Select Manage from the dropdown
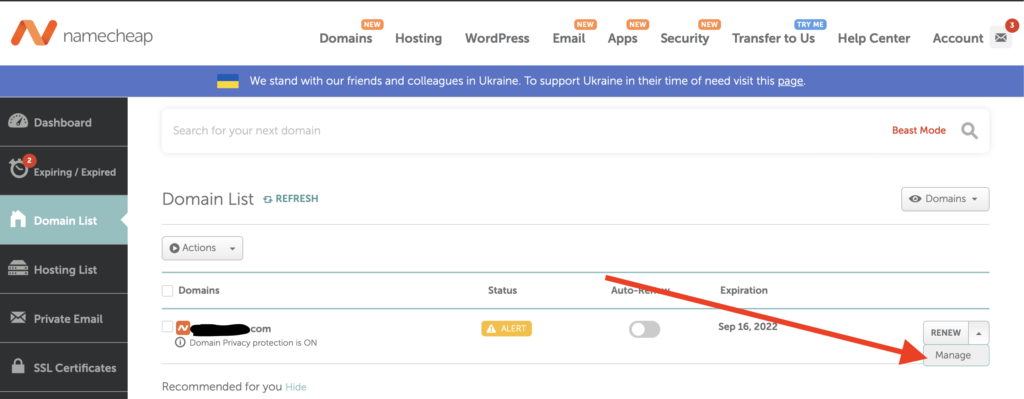1024x399 pixels. coord(956,355)
